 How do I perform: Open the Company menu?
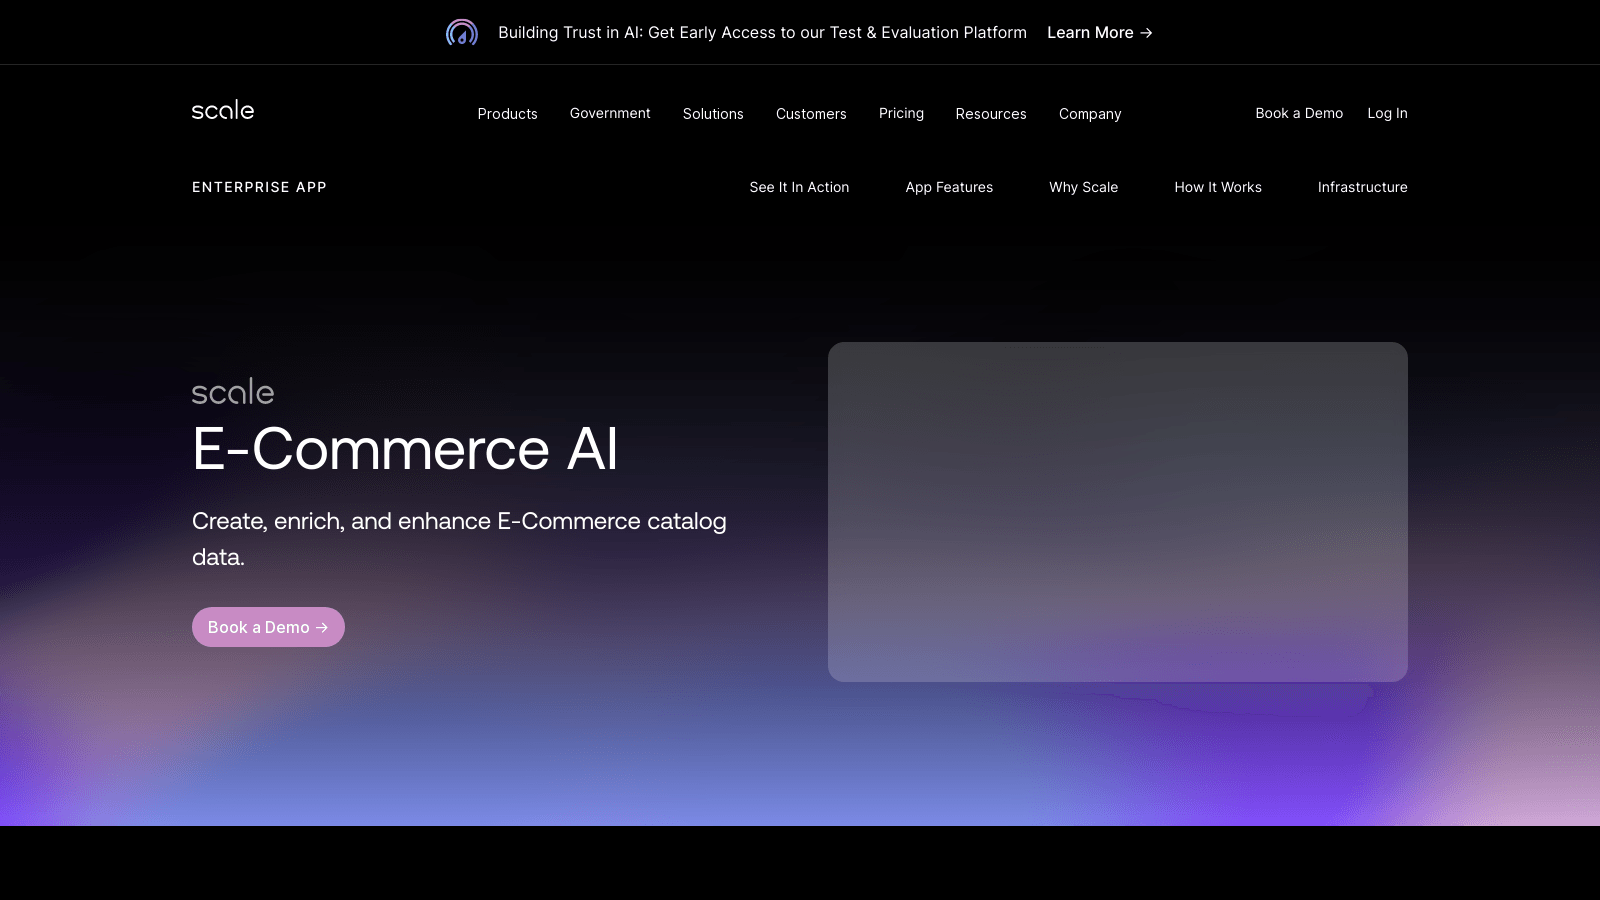click(x=1090, y=114)
